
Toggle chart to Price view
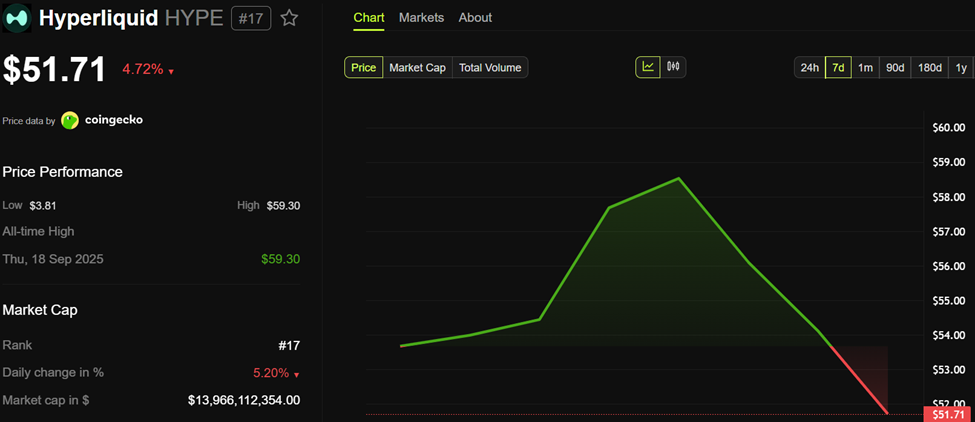364,68
